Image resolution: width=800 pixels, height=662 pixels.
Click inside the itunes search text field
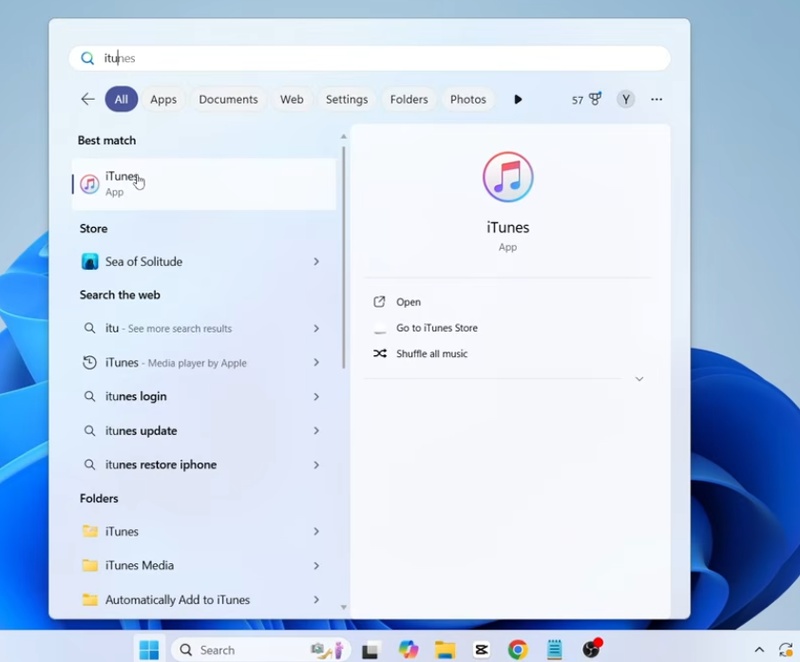point(369,58)
